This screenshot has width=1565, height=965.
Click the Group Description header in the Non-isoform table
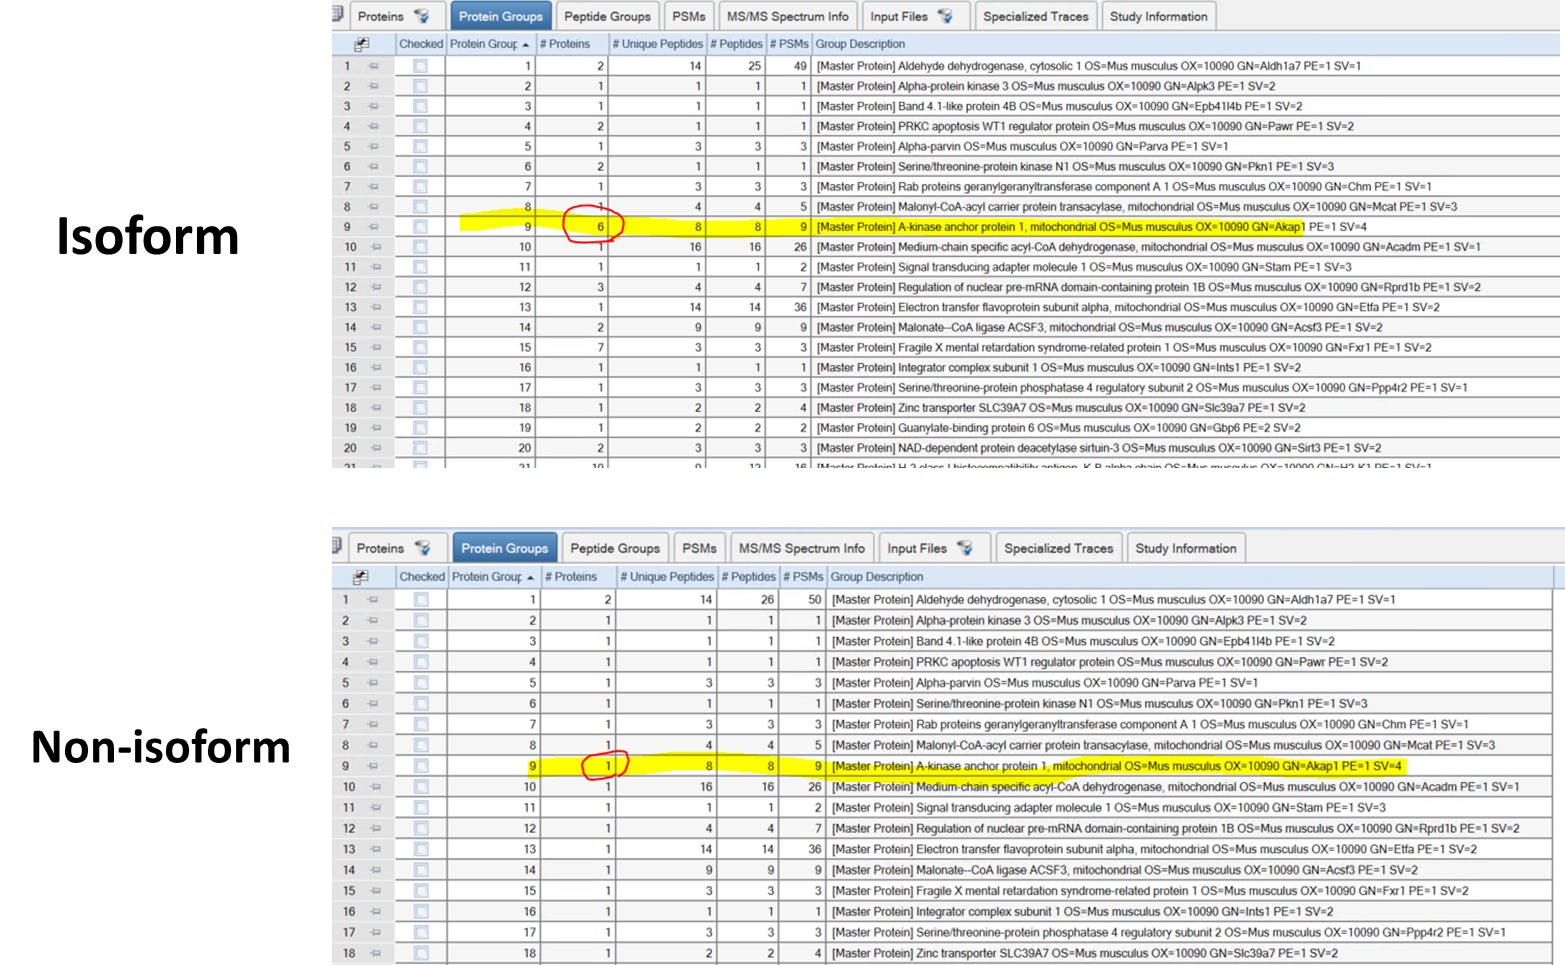pyautogui.click(x=1190, y=577)
